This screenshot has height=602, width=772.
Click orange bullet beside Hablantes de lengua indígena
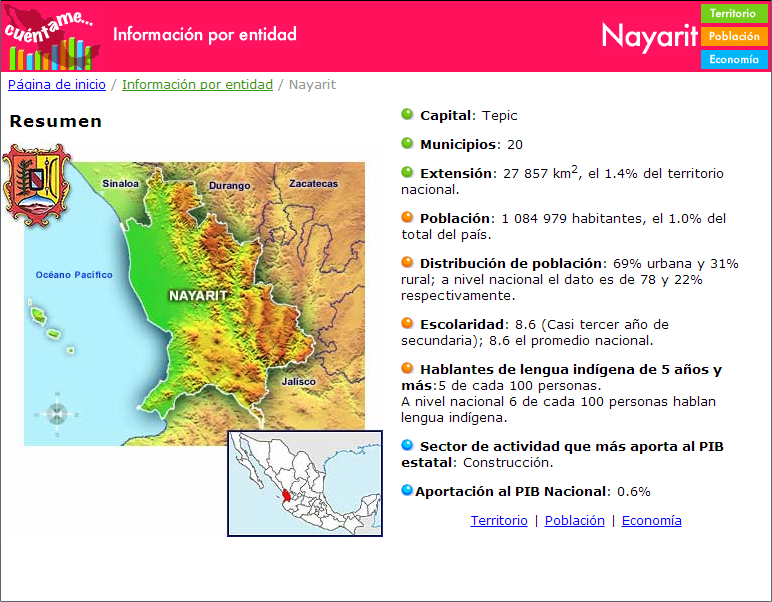(407, 368)
